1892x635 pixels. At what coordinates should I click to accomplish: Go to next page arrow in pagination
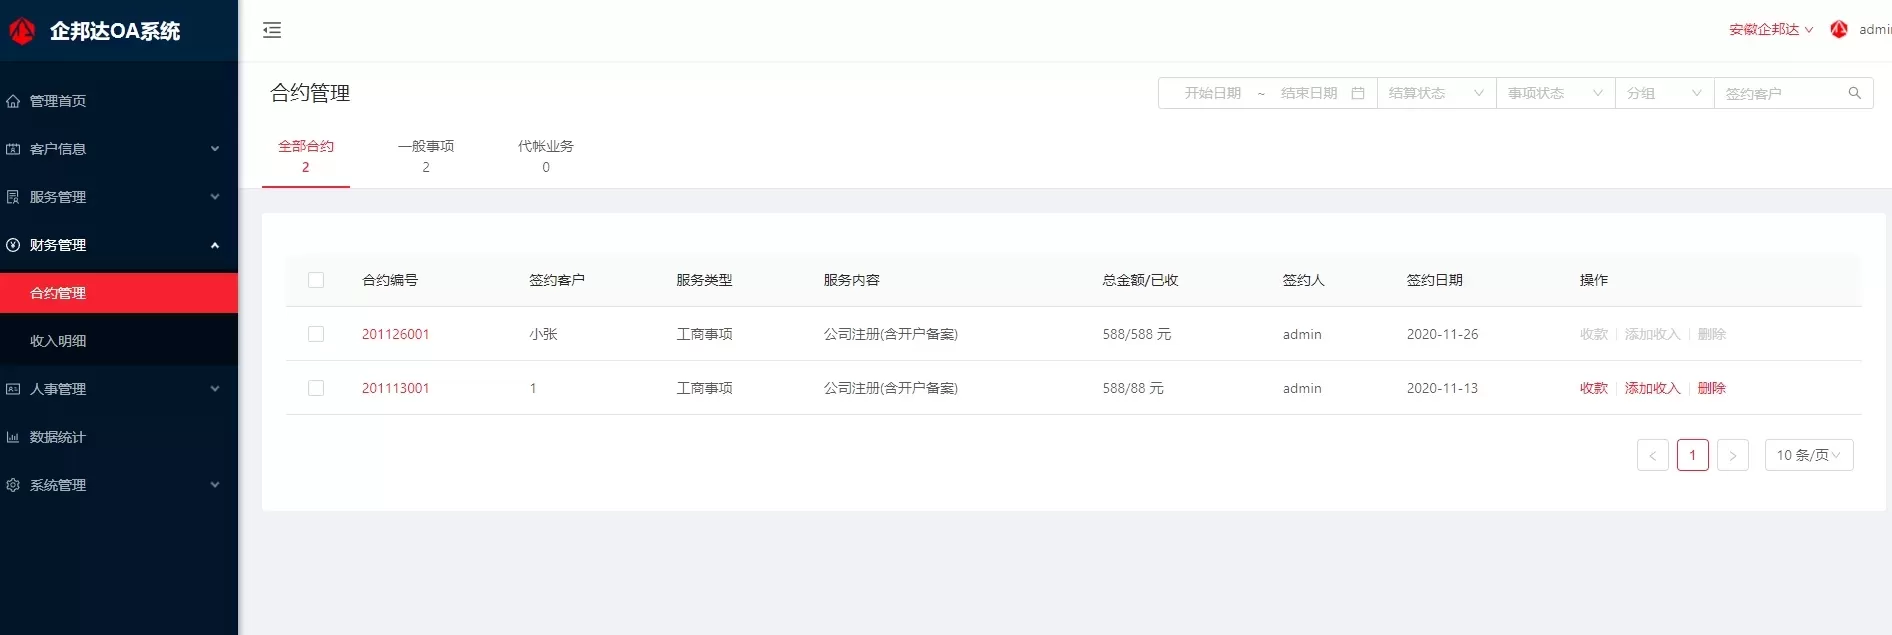pyautogui.click(x=1732, y=455)
